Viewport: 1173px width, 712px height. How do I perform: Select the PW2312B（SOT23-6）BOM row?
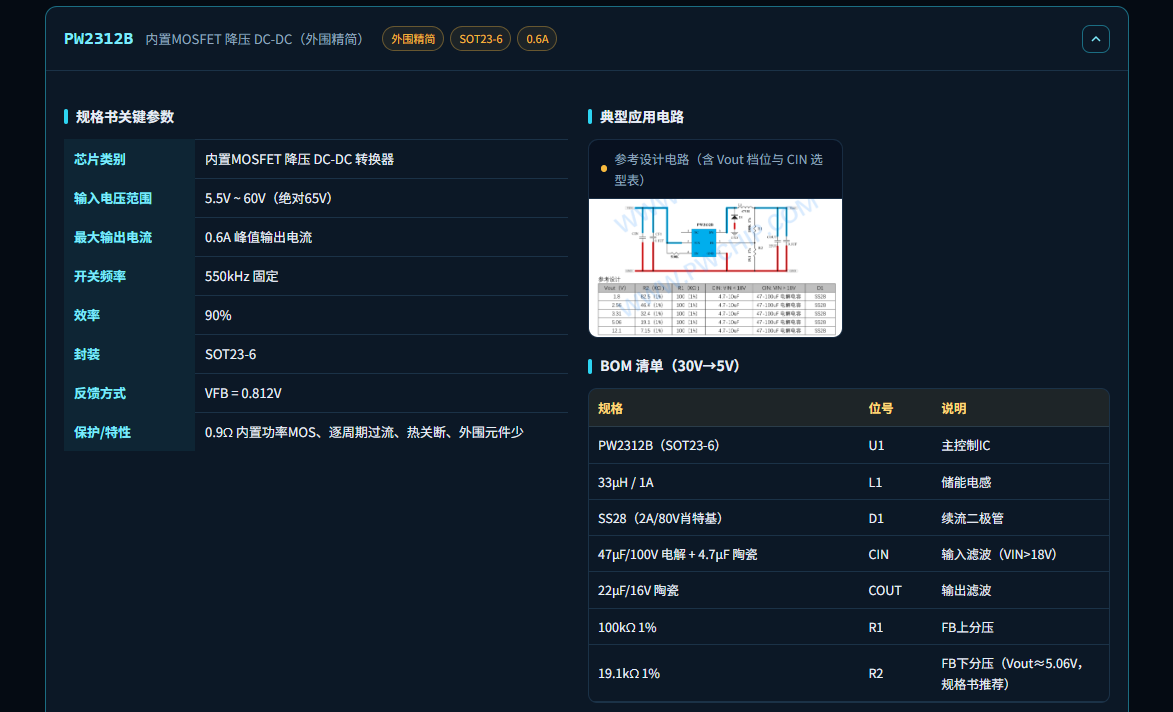848,445
